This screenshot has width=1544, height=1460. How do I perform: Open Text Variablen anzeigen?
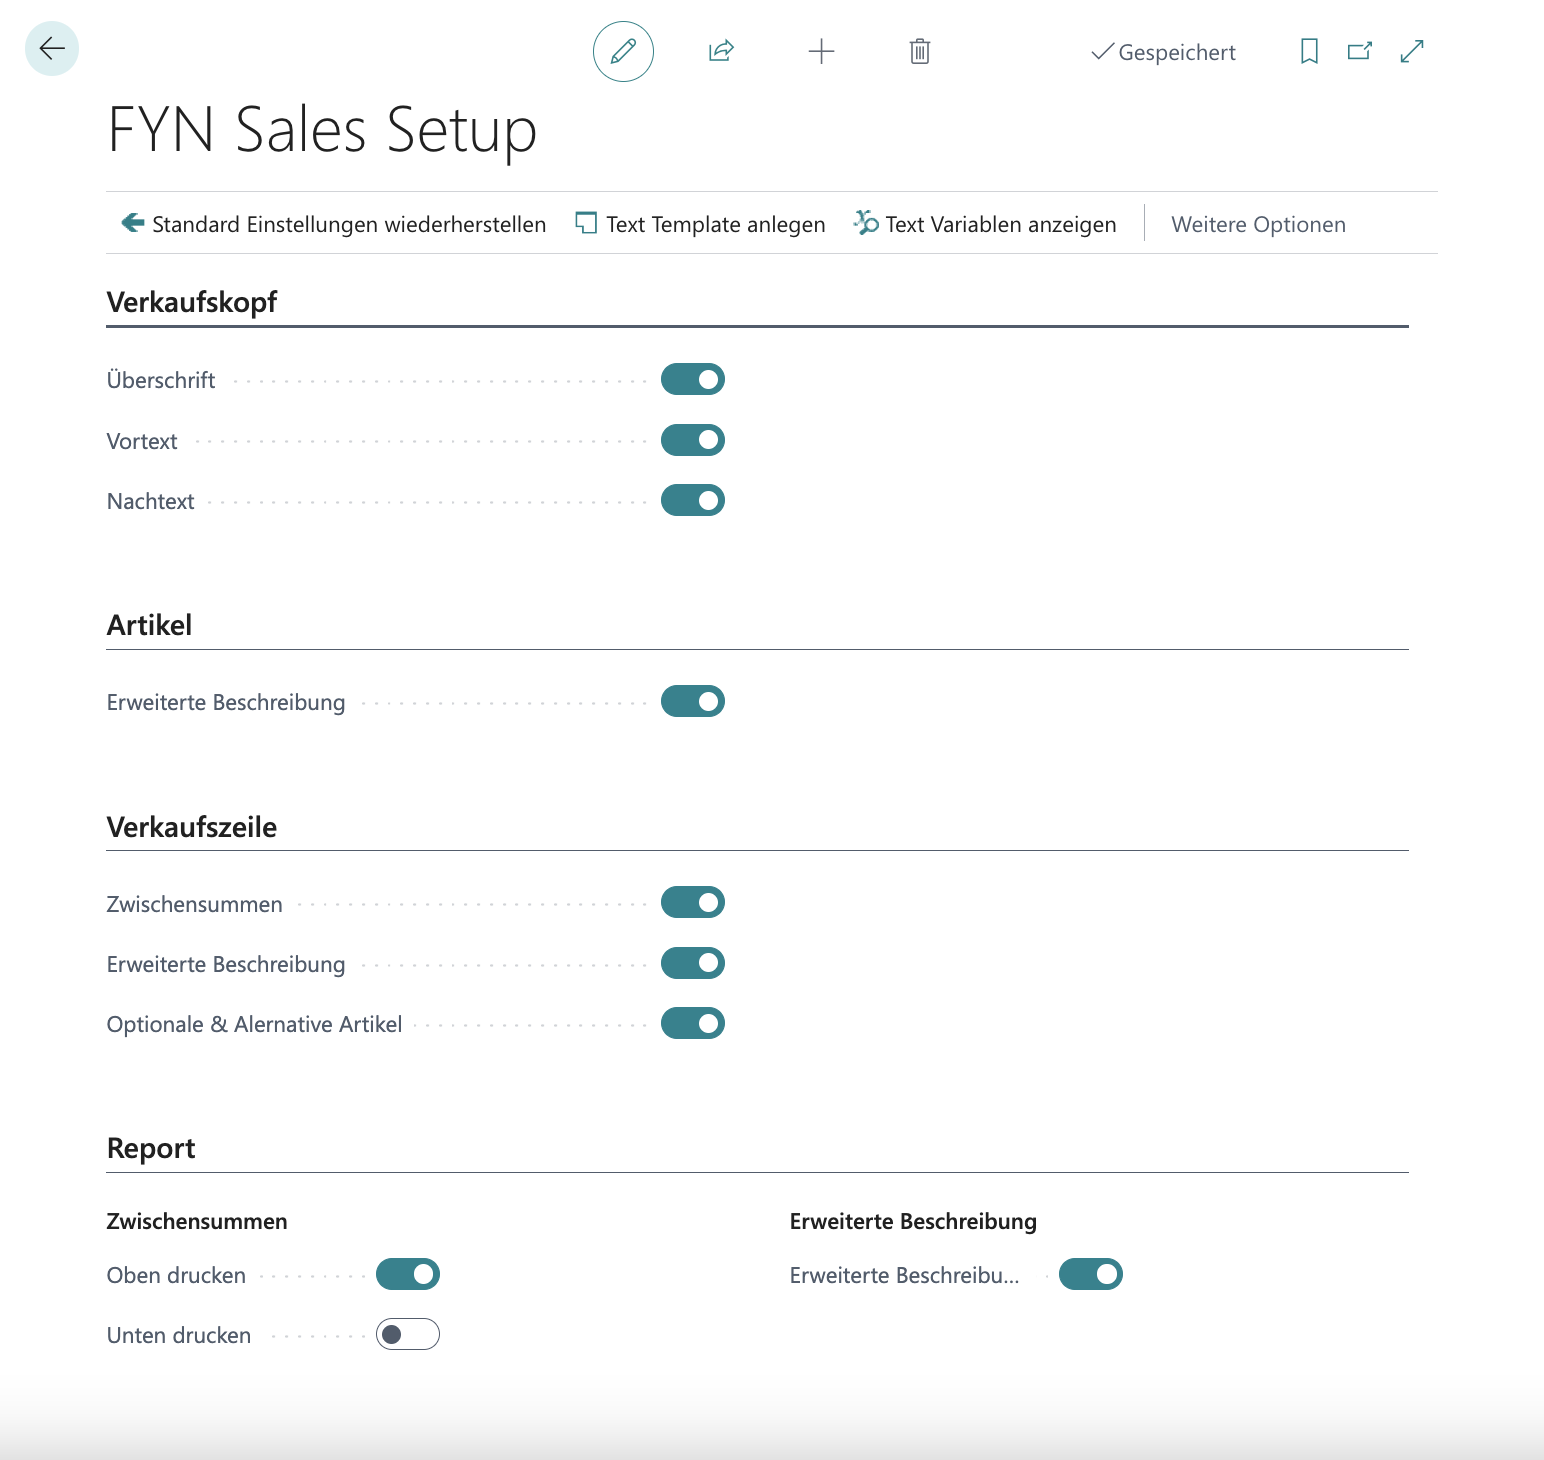point(985,224)
